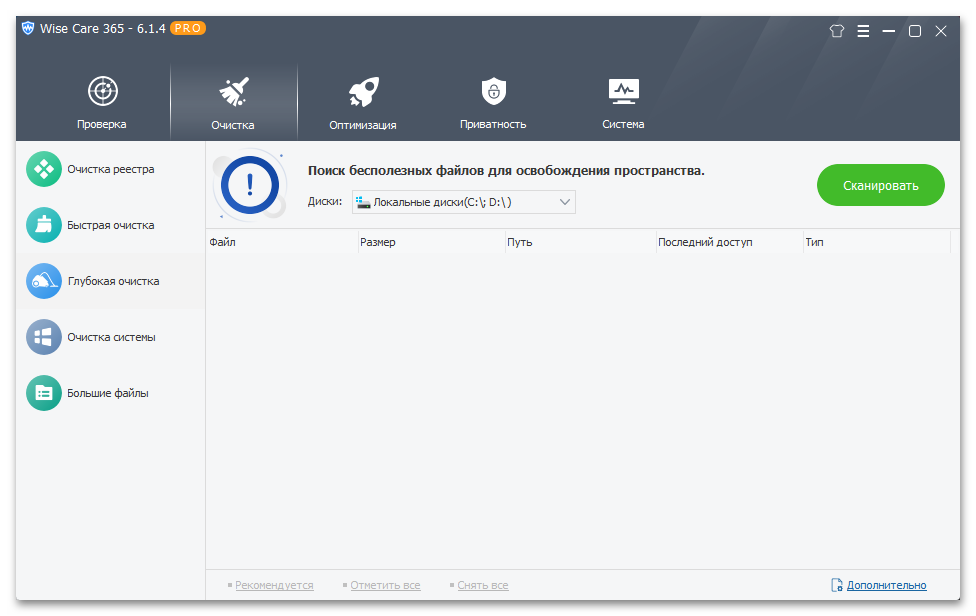Select the Очистка broom icon

[x=233, y=91]
